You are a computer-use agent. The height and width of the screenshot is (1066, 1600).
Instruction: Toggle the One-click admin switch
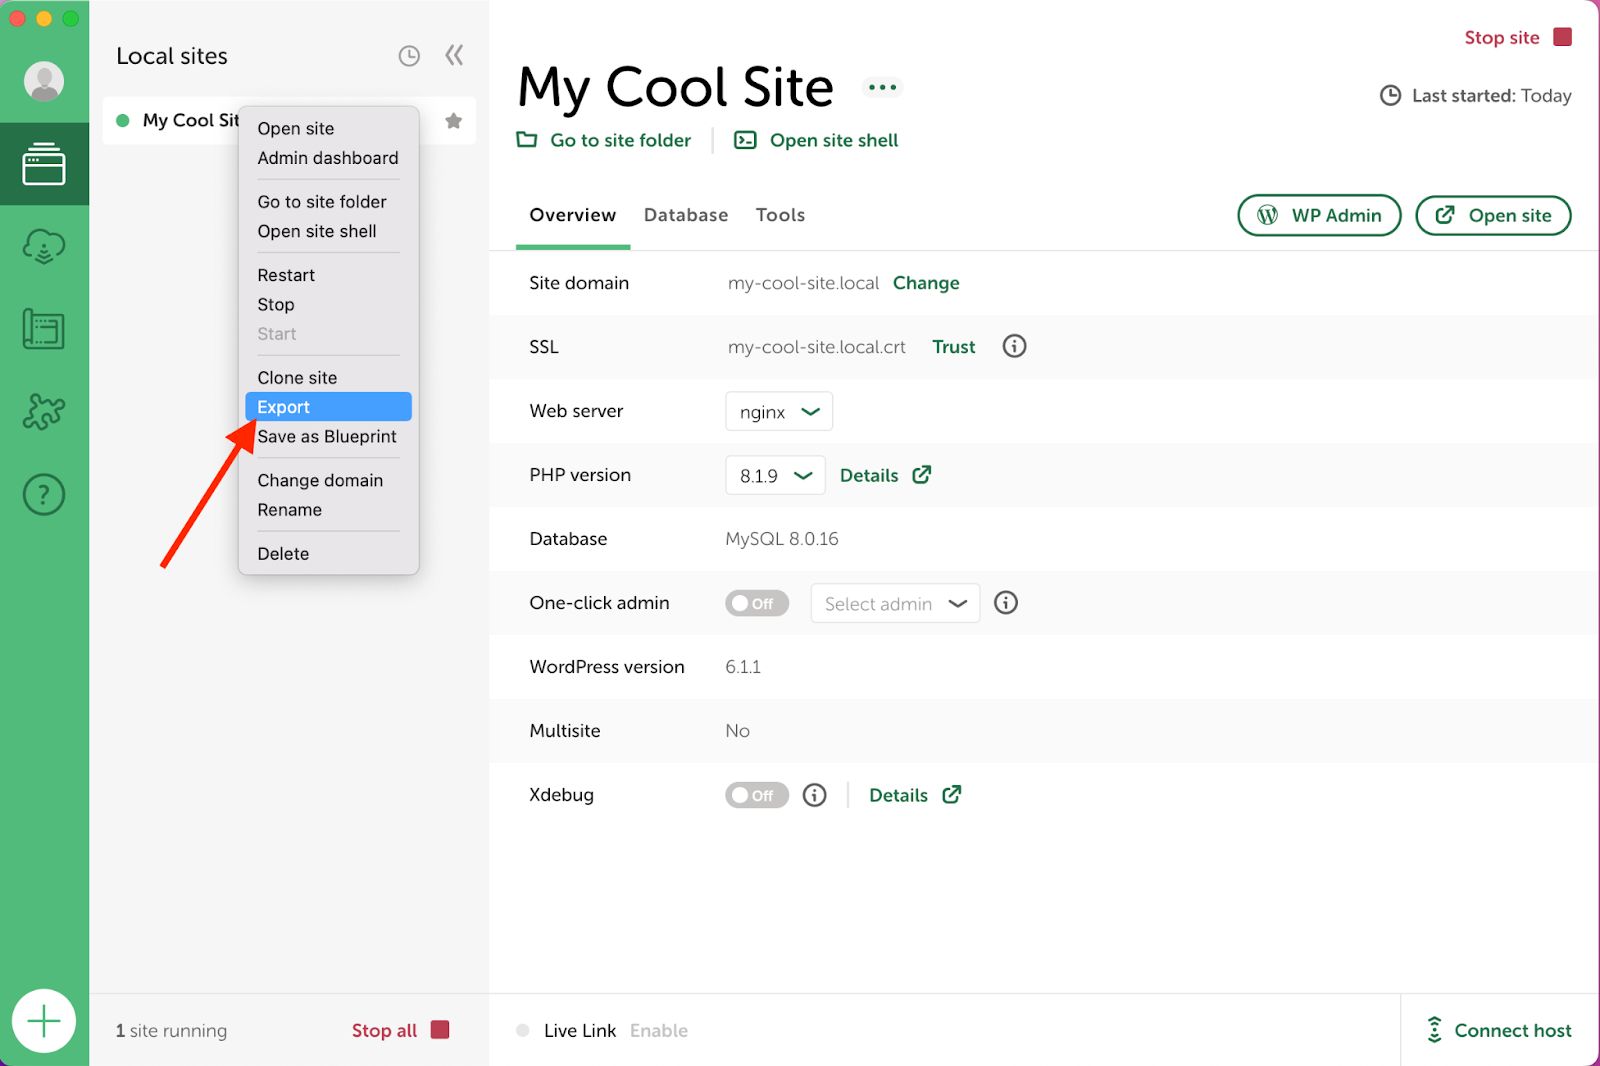pos(757,603)
